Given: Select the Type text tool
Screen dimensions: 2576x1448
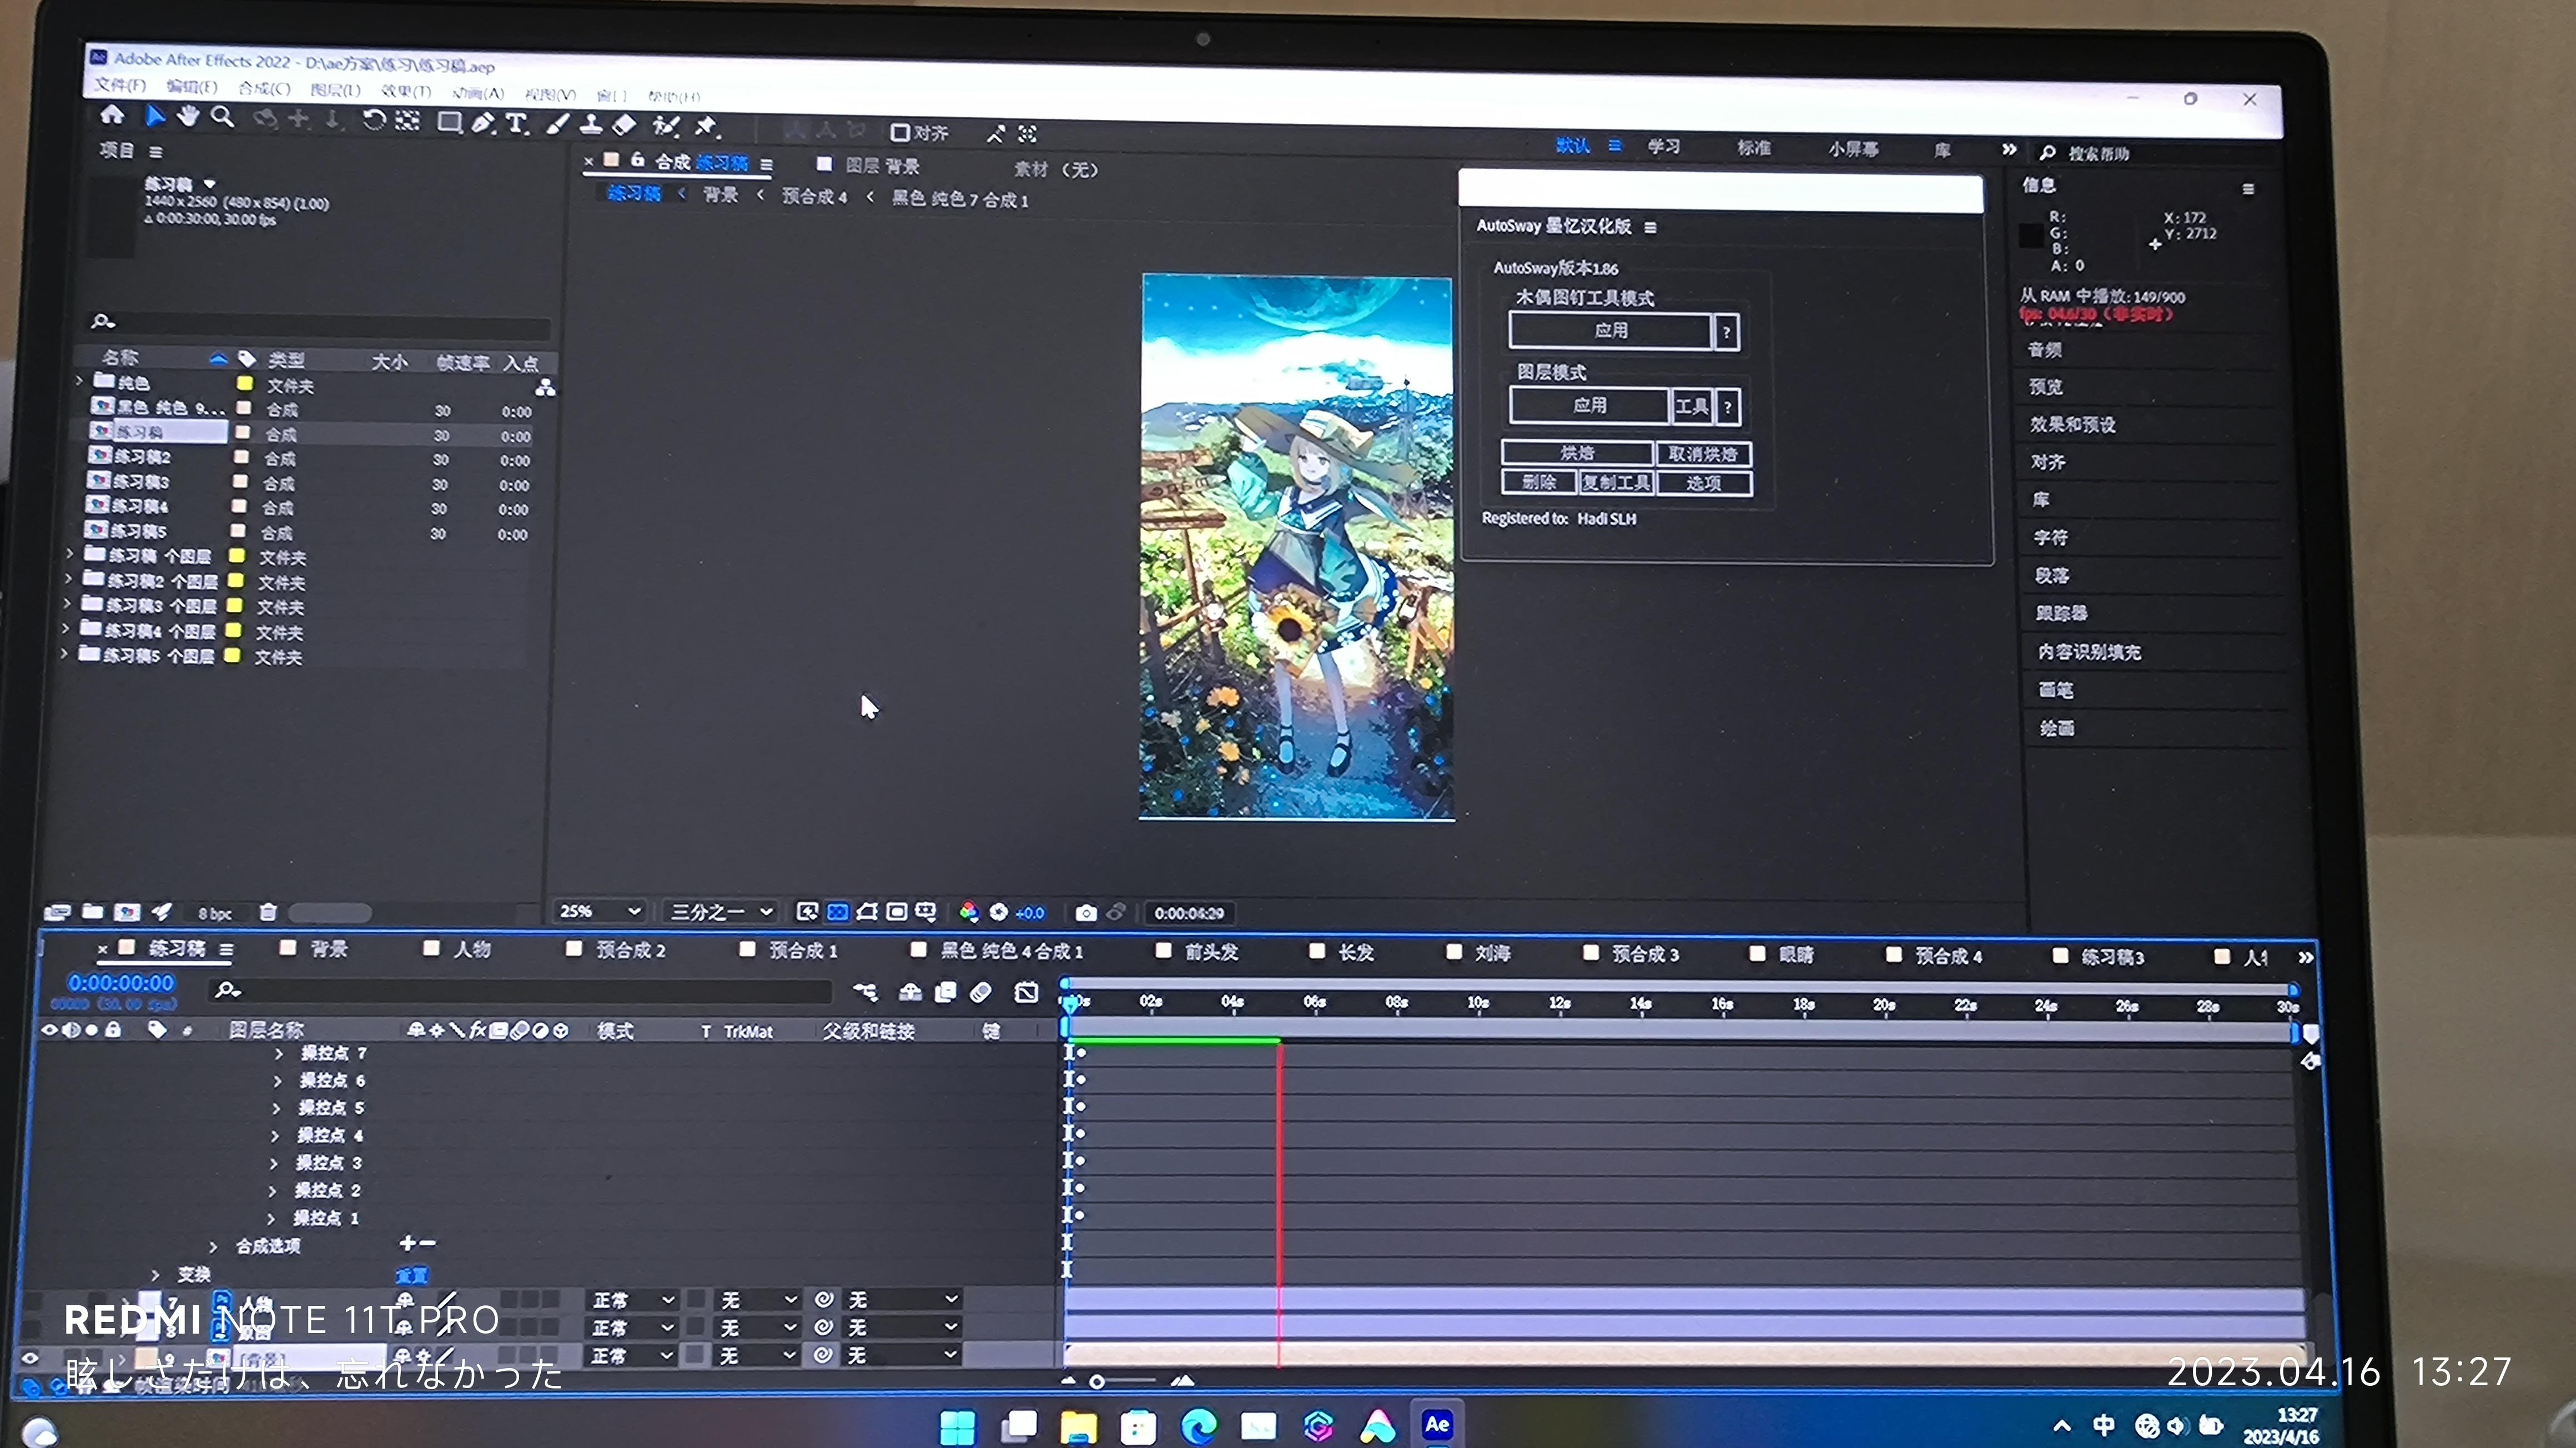Looking at the screenshot, I should (x=516, y=123).
